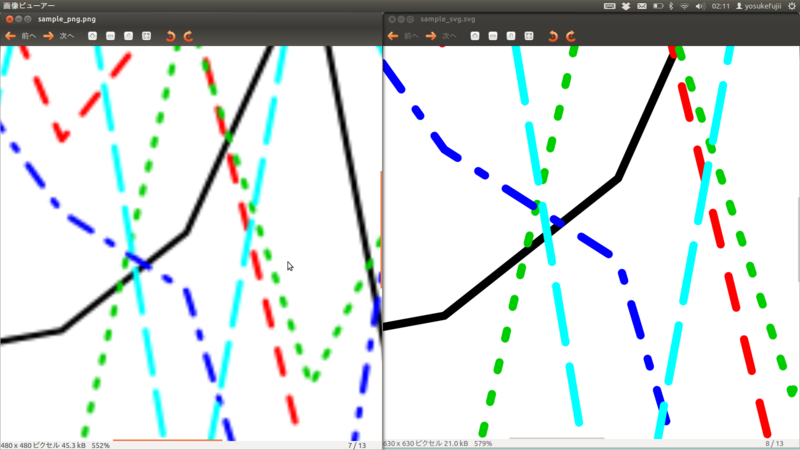Open the clock showing 02:11
This screenshot has height=450, width=800.
tap(720, 6)
